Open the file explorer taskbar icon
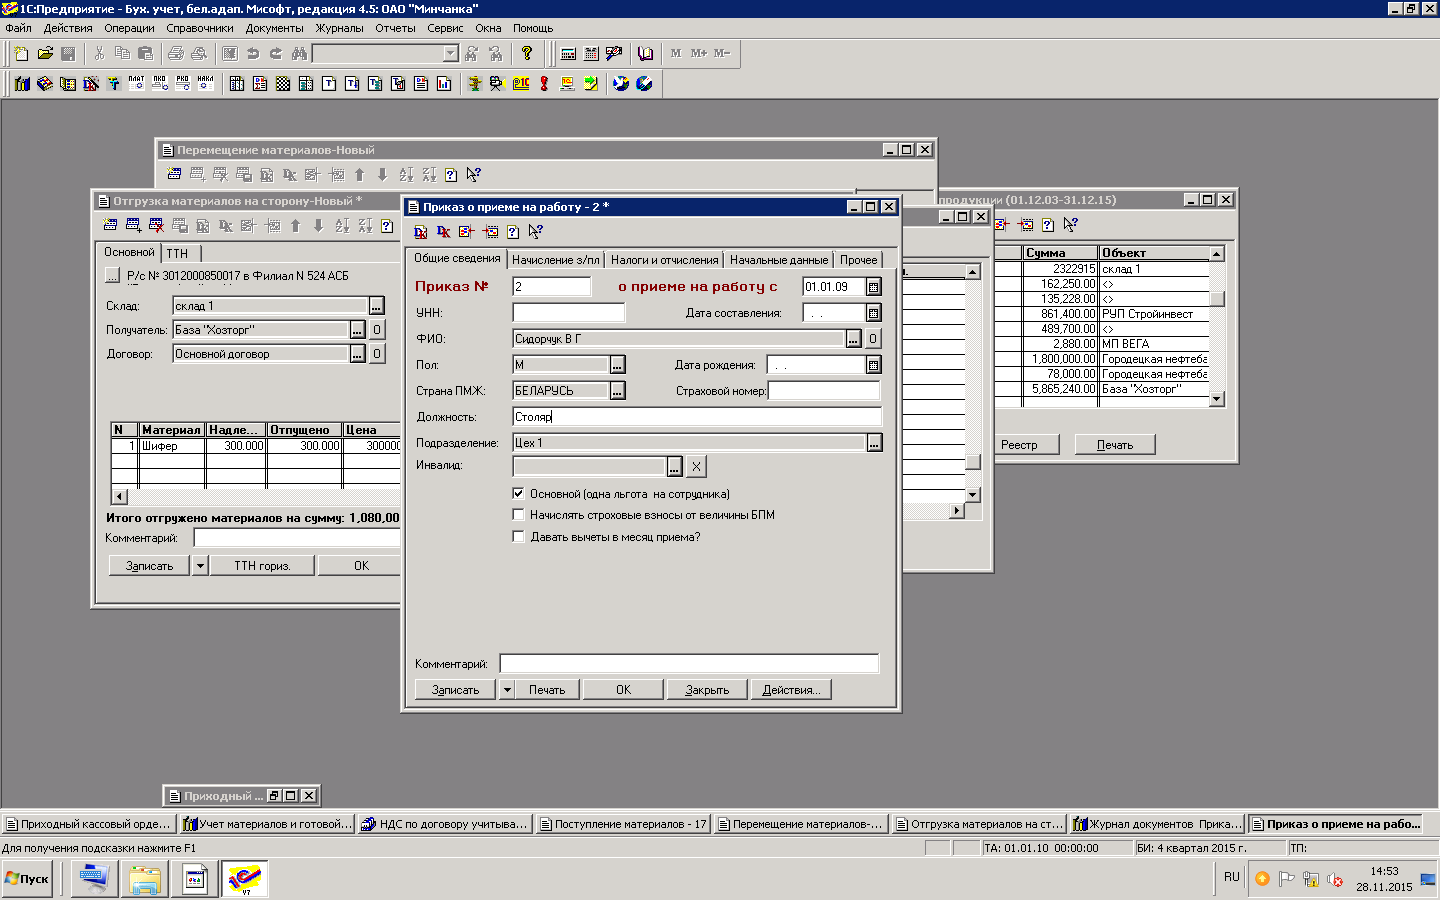 (x=145, y=879)
